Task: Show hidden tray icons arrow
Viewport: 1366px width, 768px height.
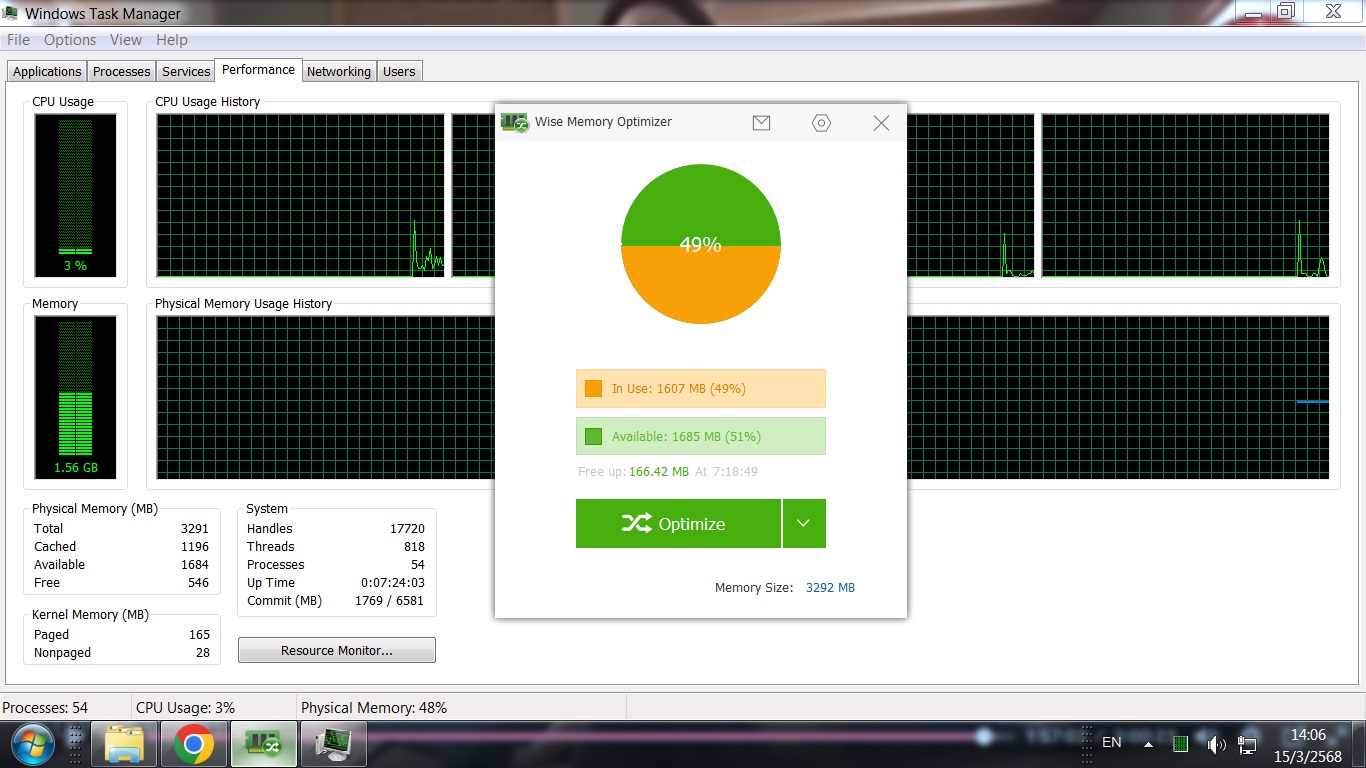Action: click(1148, 744)
